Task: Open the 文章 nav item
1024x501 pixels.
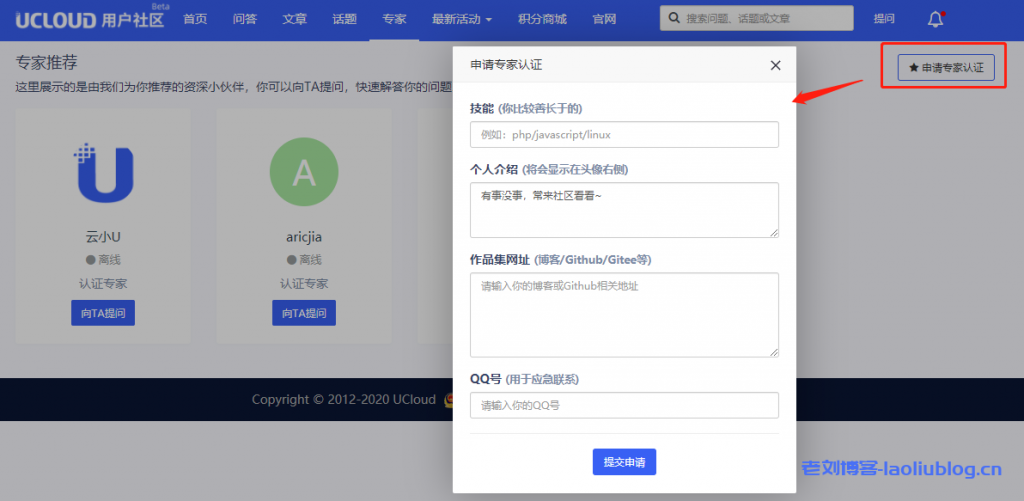Action: [295, 19]
